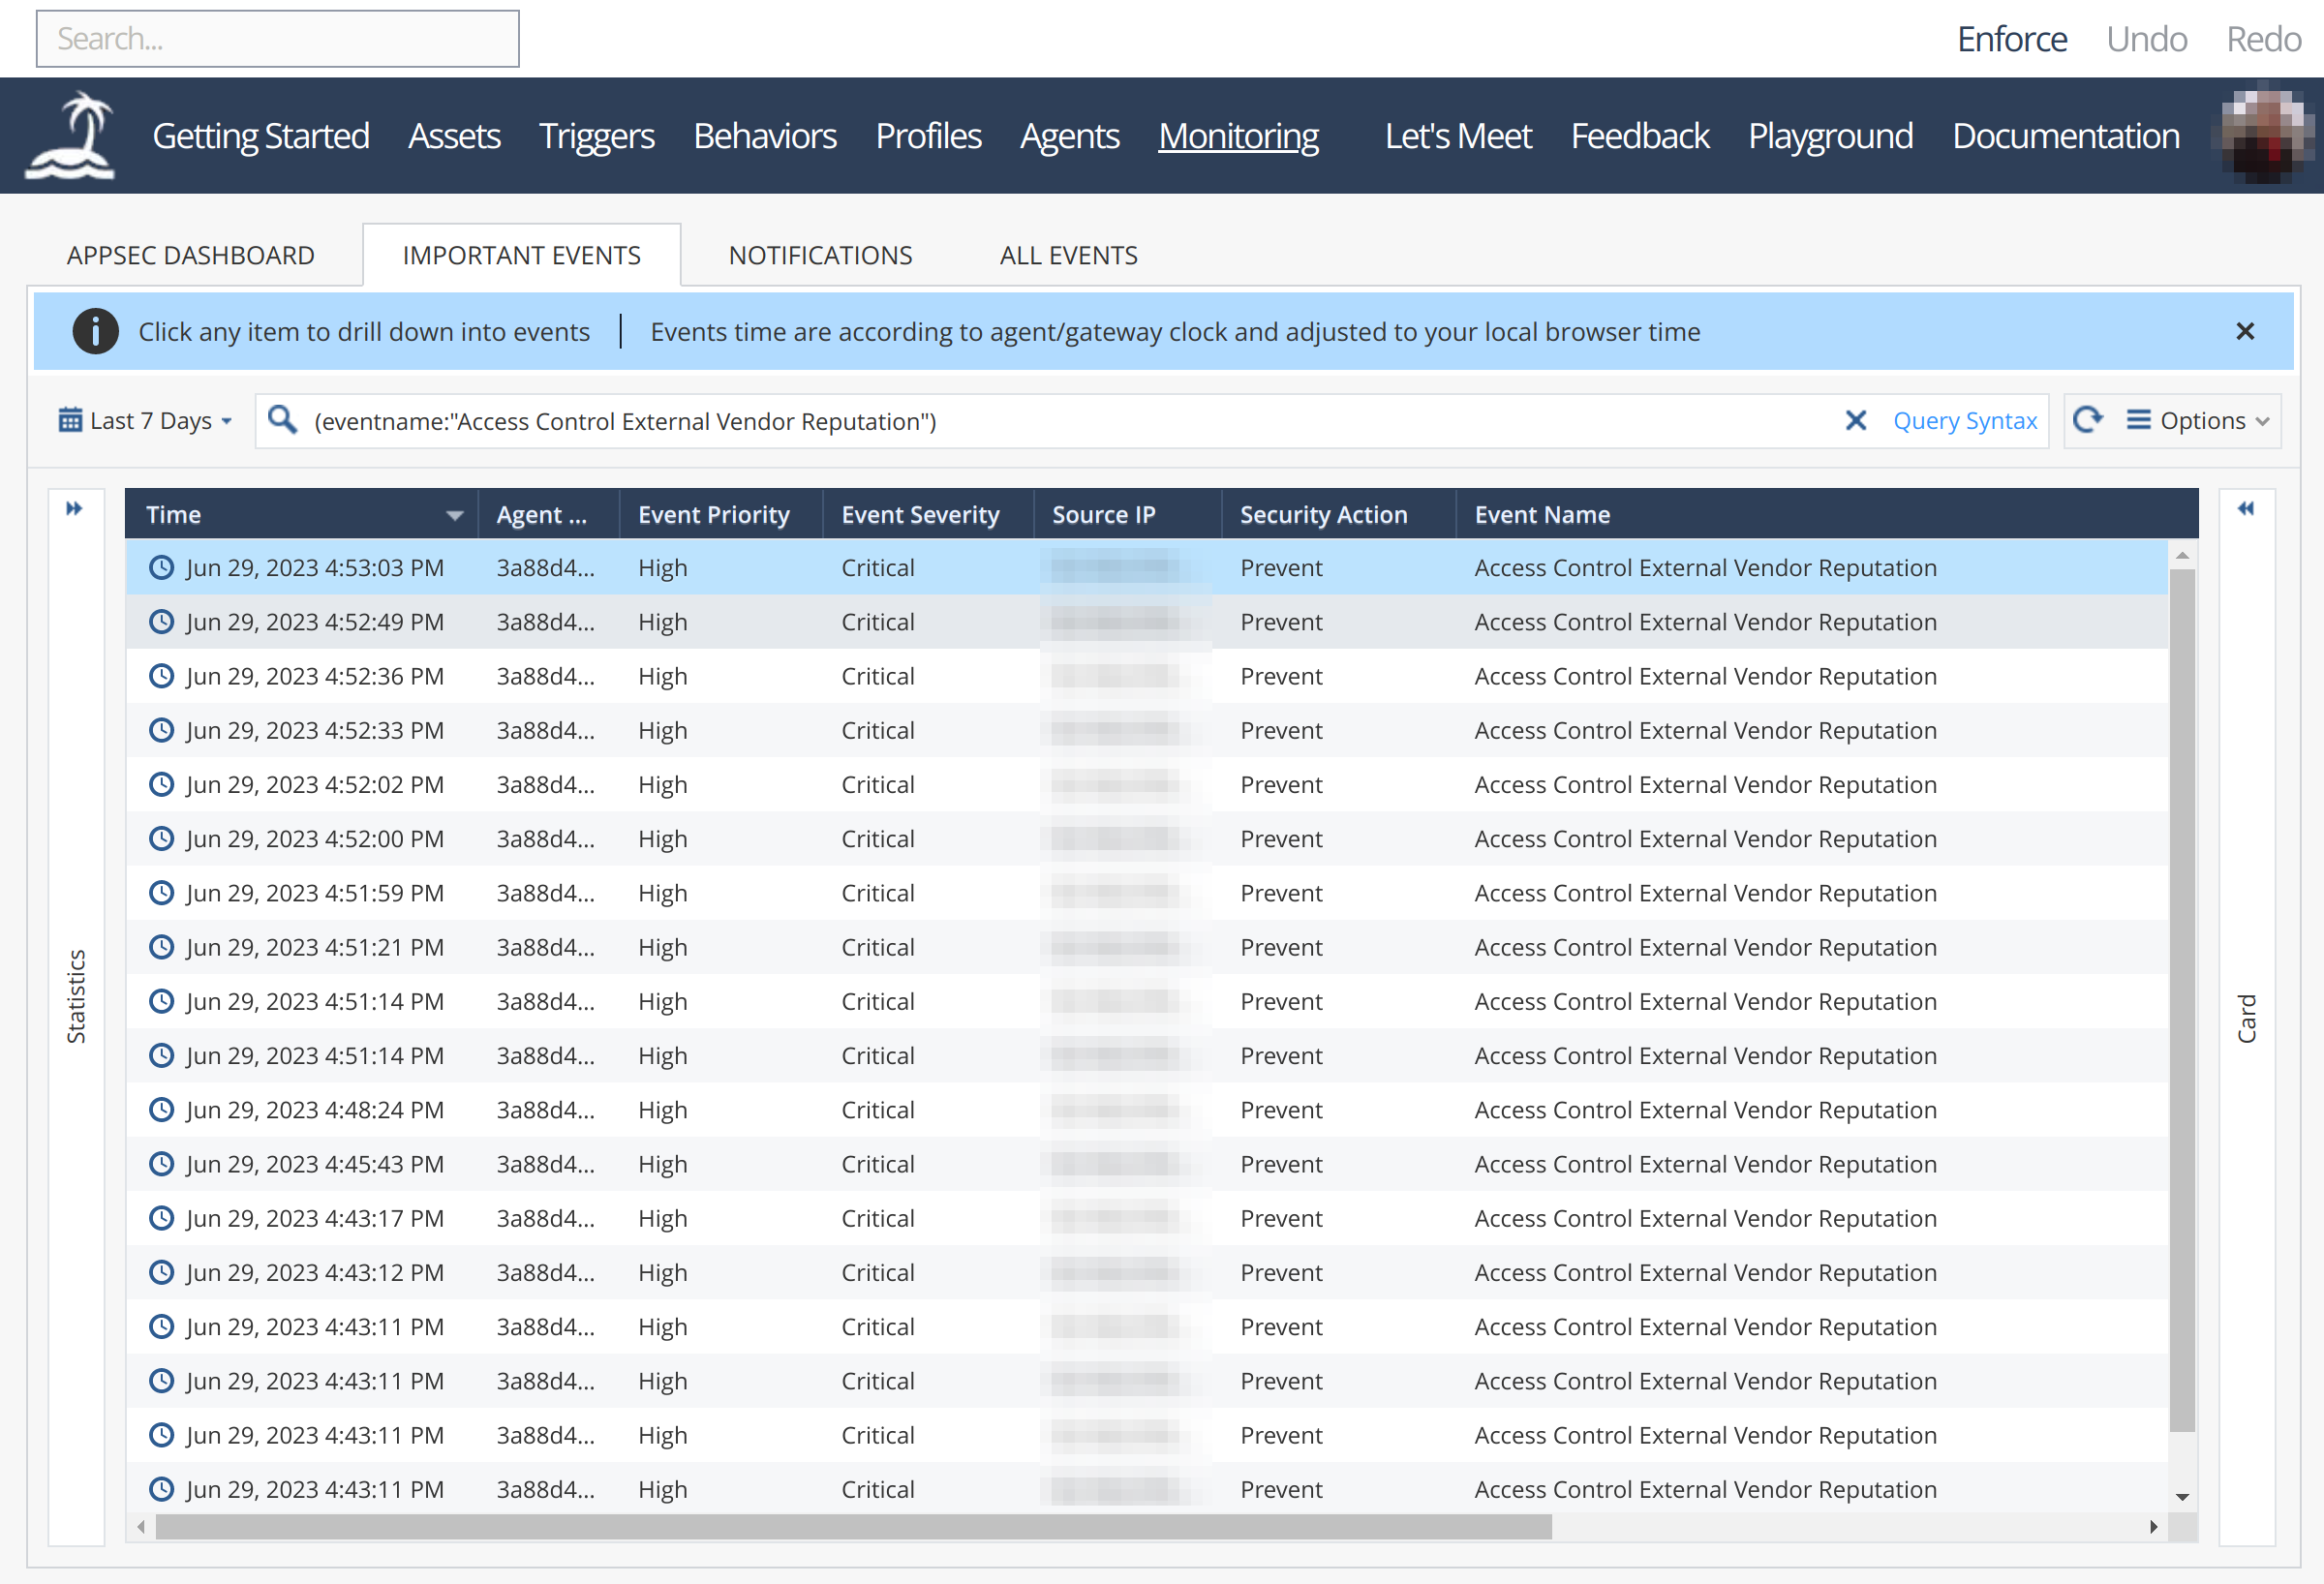Click the info circle icon in banner
Viewport: 2324px width, 1584px height.
[95, 332]
